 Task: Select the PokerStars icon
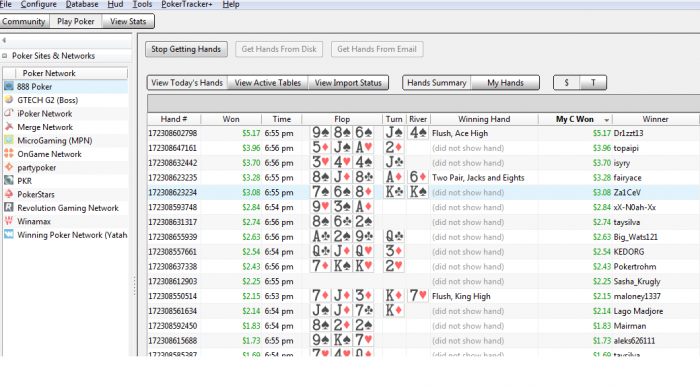(x=9, y=194)
